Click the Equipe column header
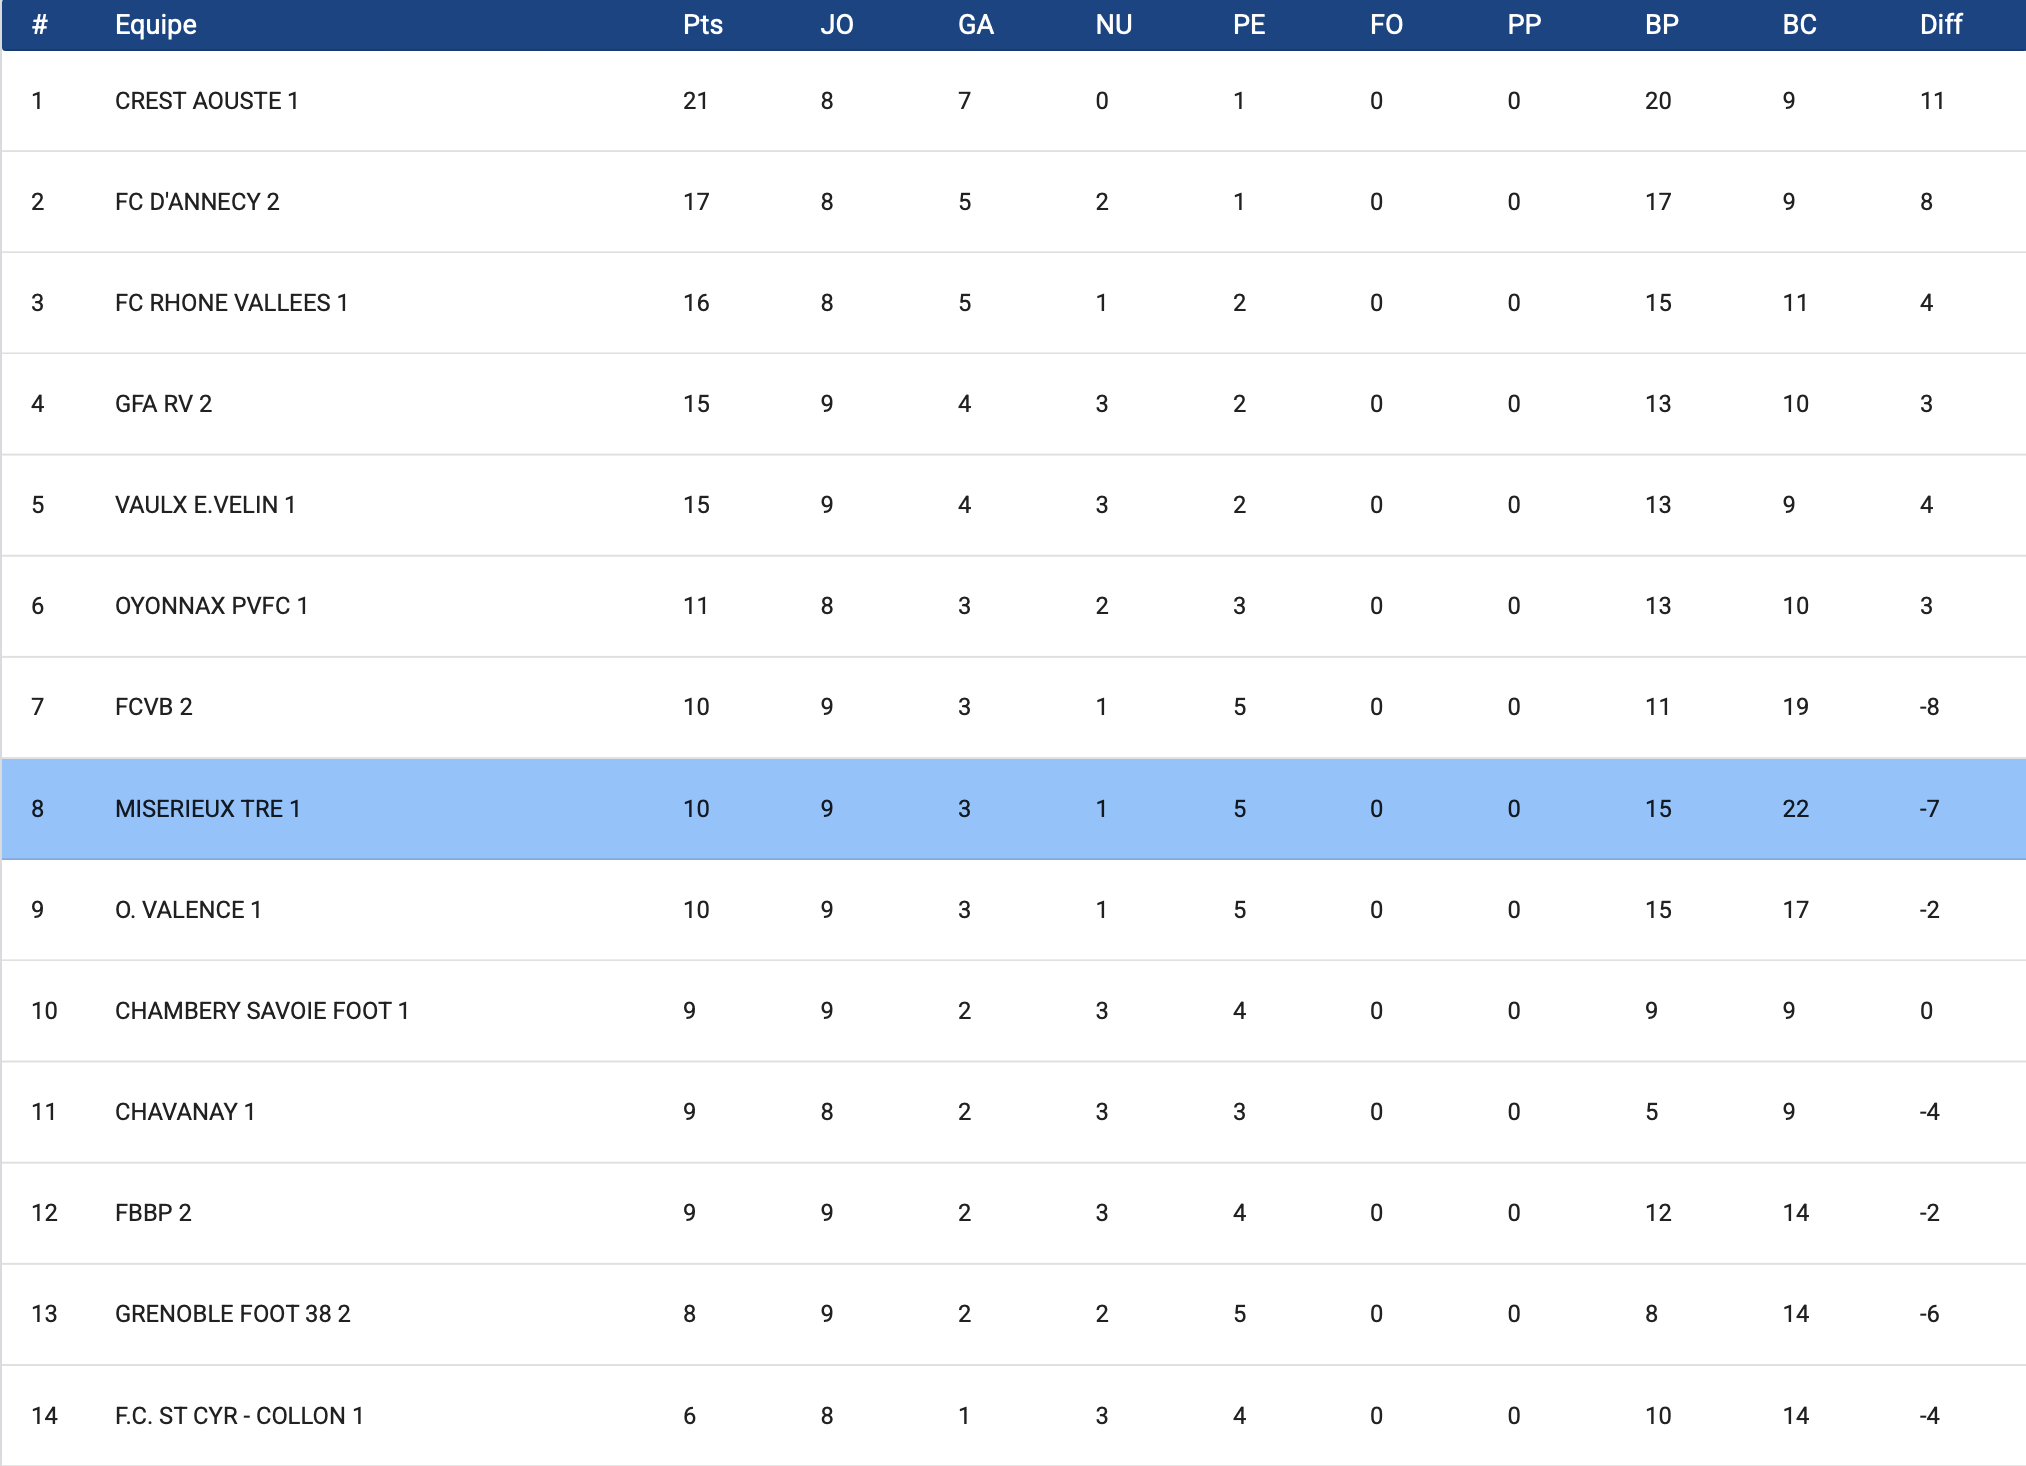This screenshot has width=2026, height=1466. (x=156, y=25)
